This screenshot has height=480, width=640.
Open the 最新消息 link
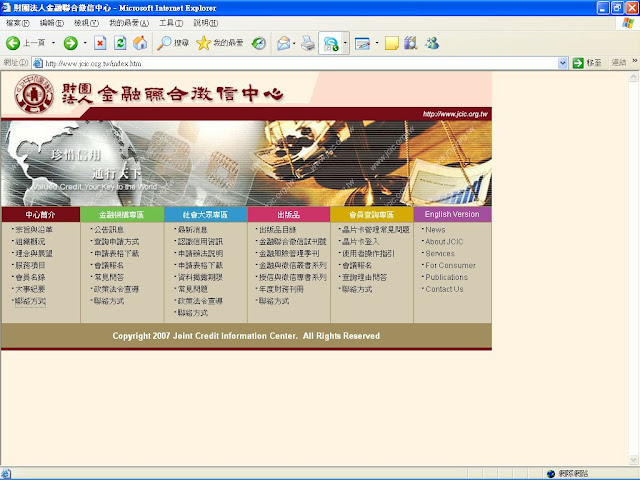coord(193,229)
